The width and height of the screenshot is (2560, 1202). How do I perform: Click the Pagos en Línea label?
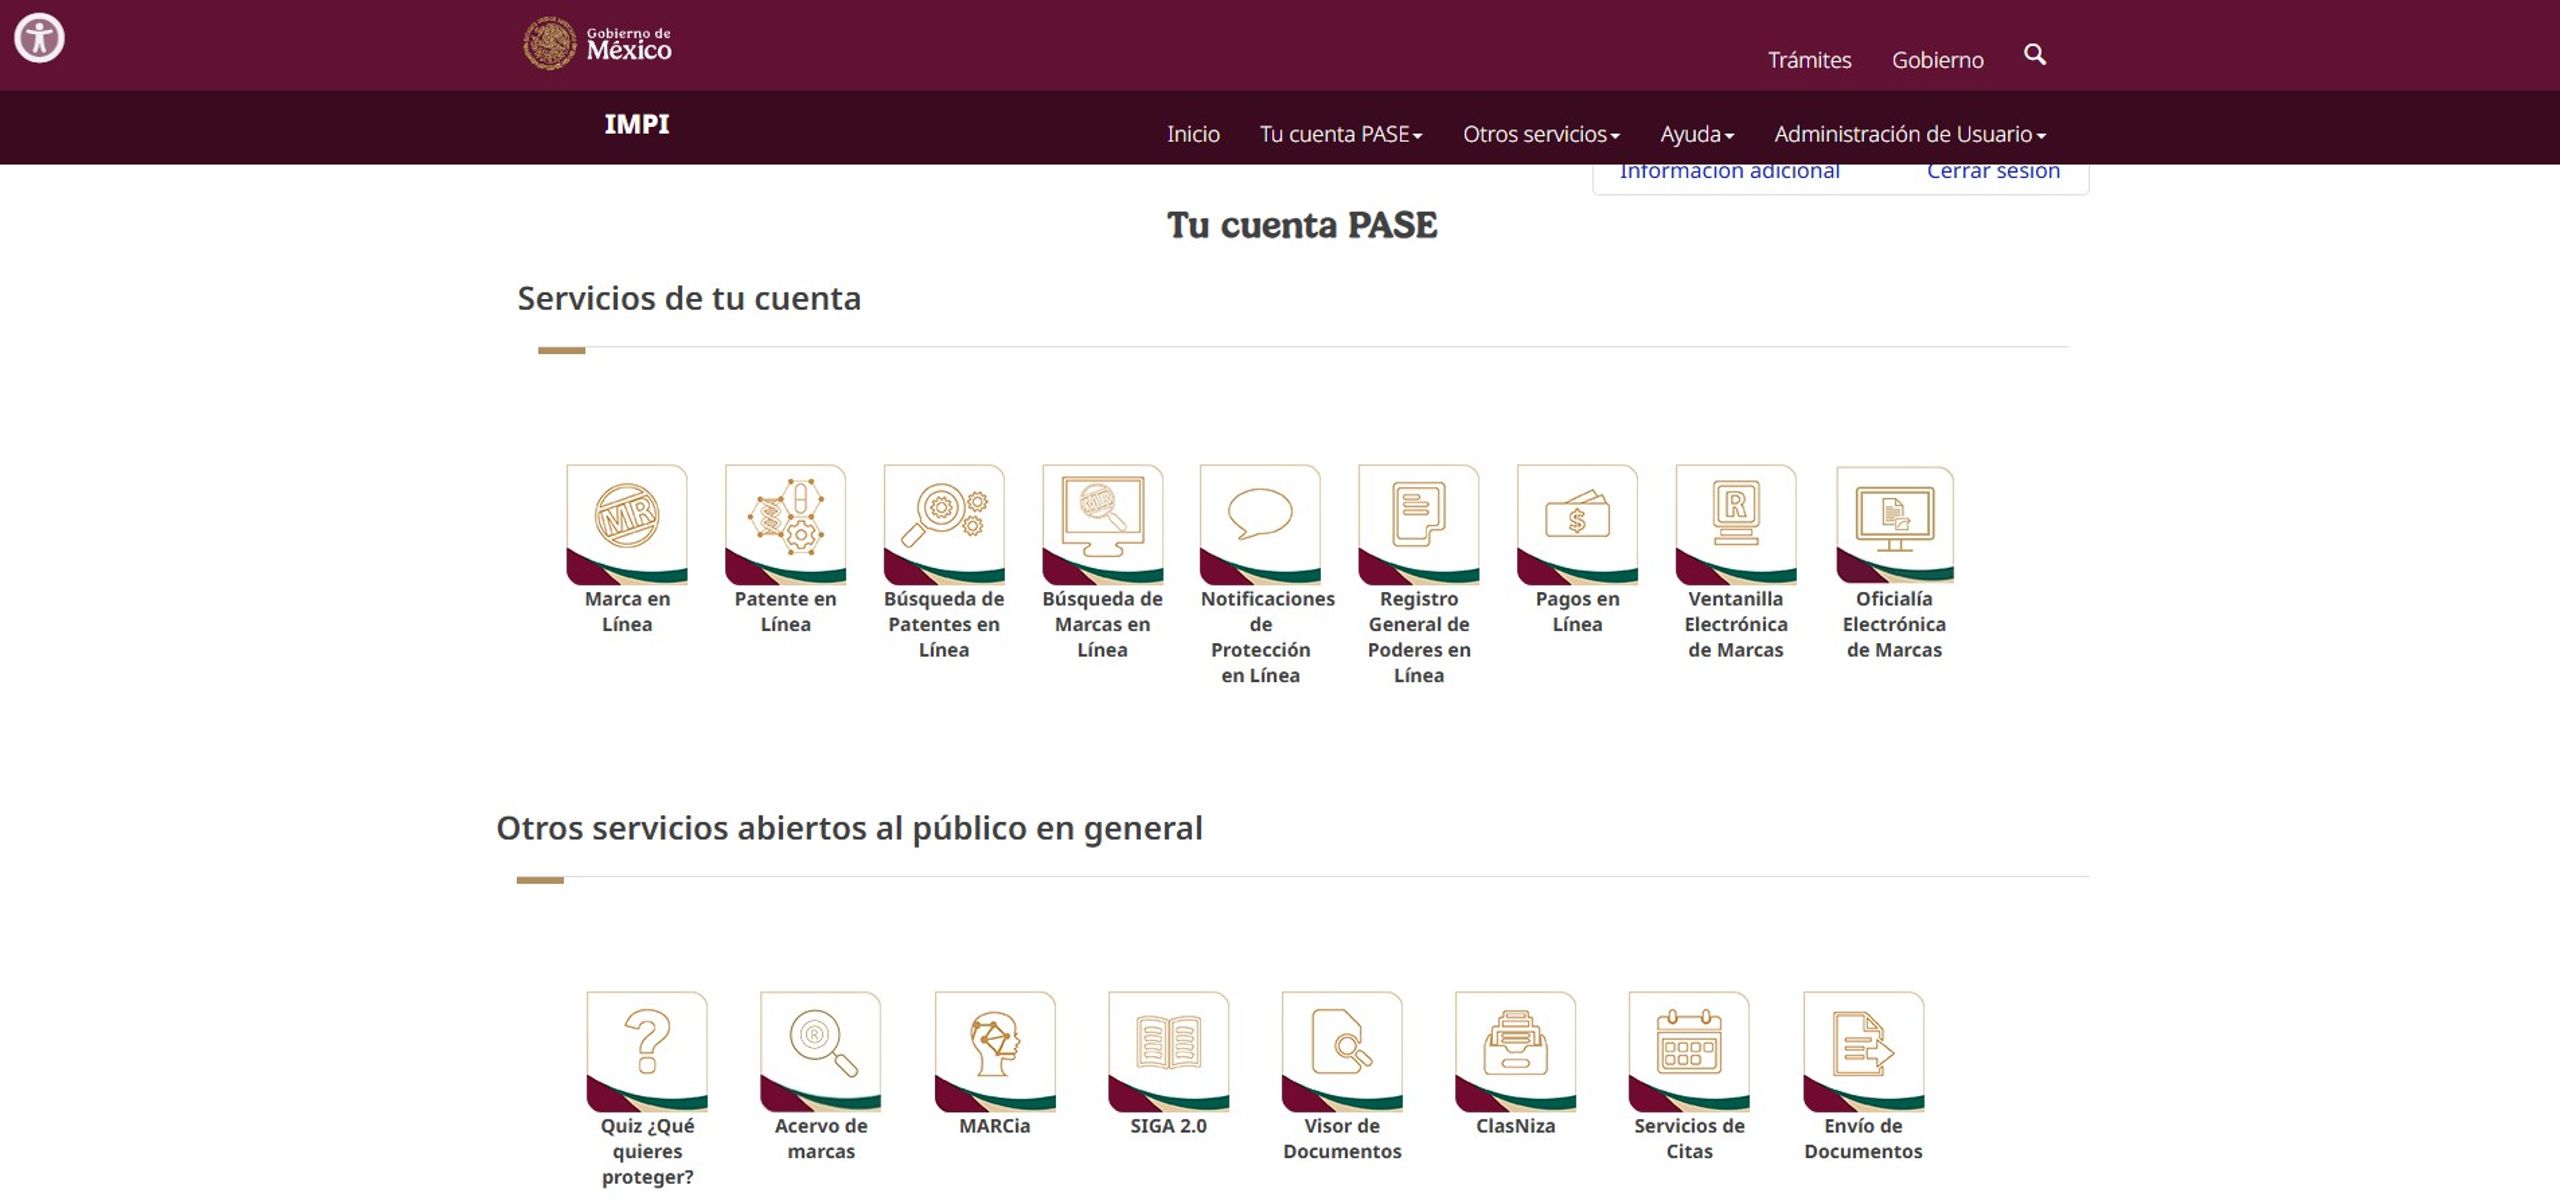coord(1577,611)
